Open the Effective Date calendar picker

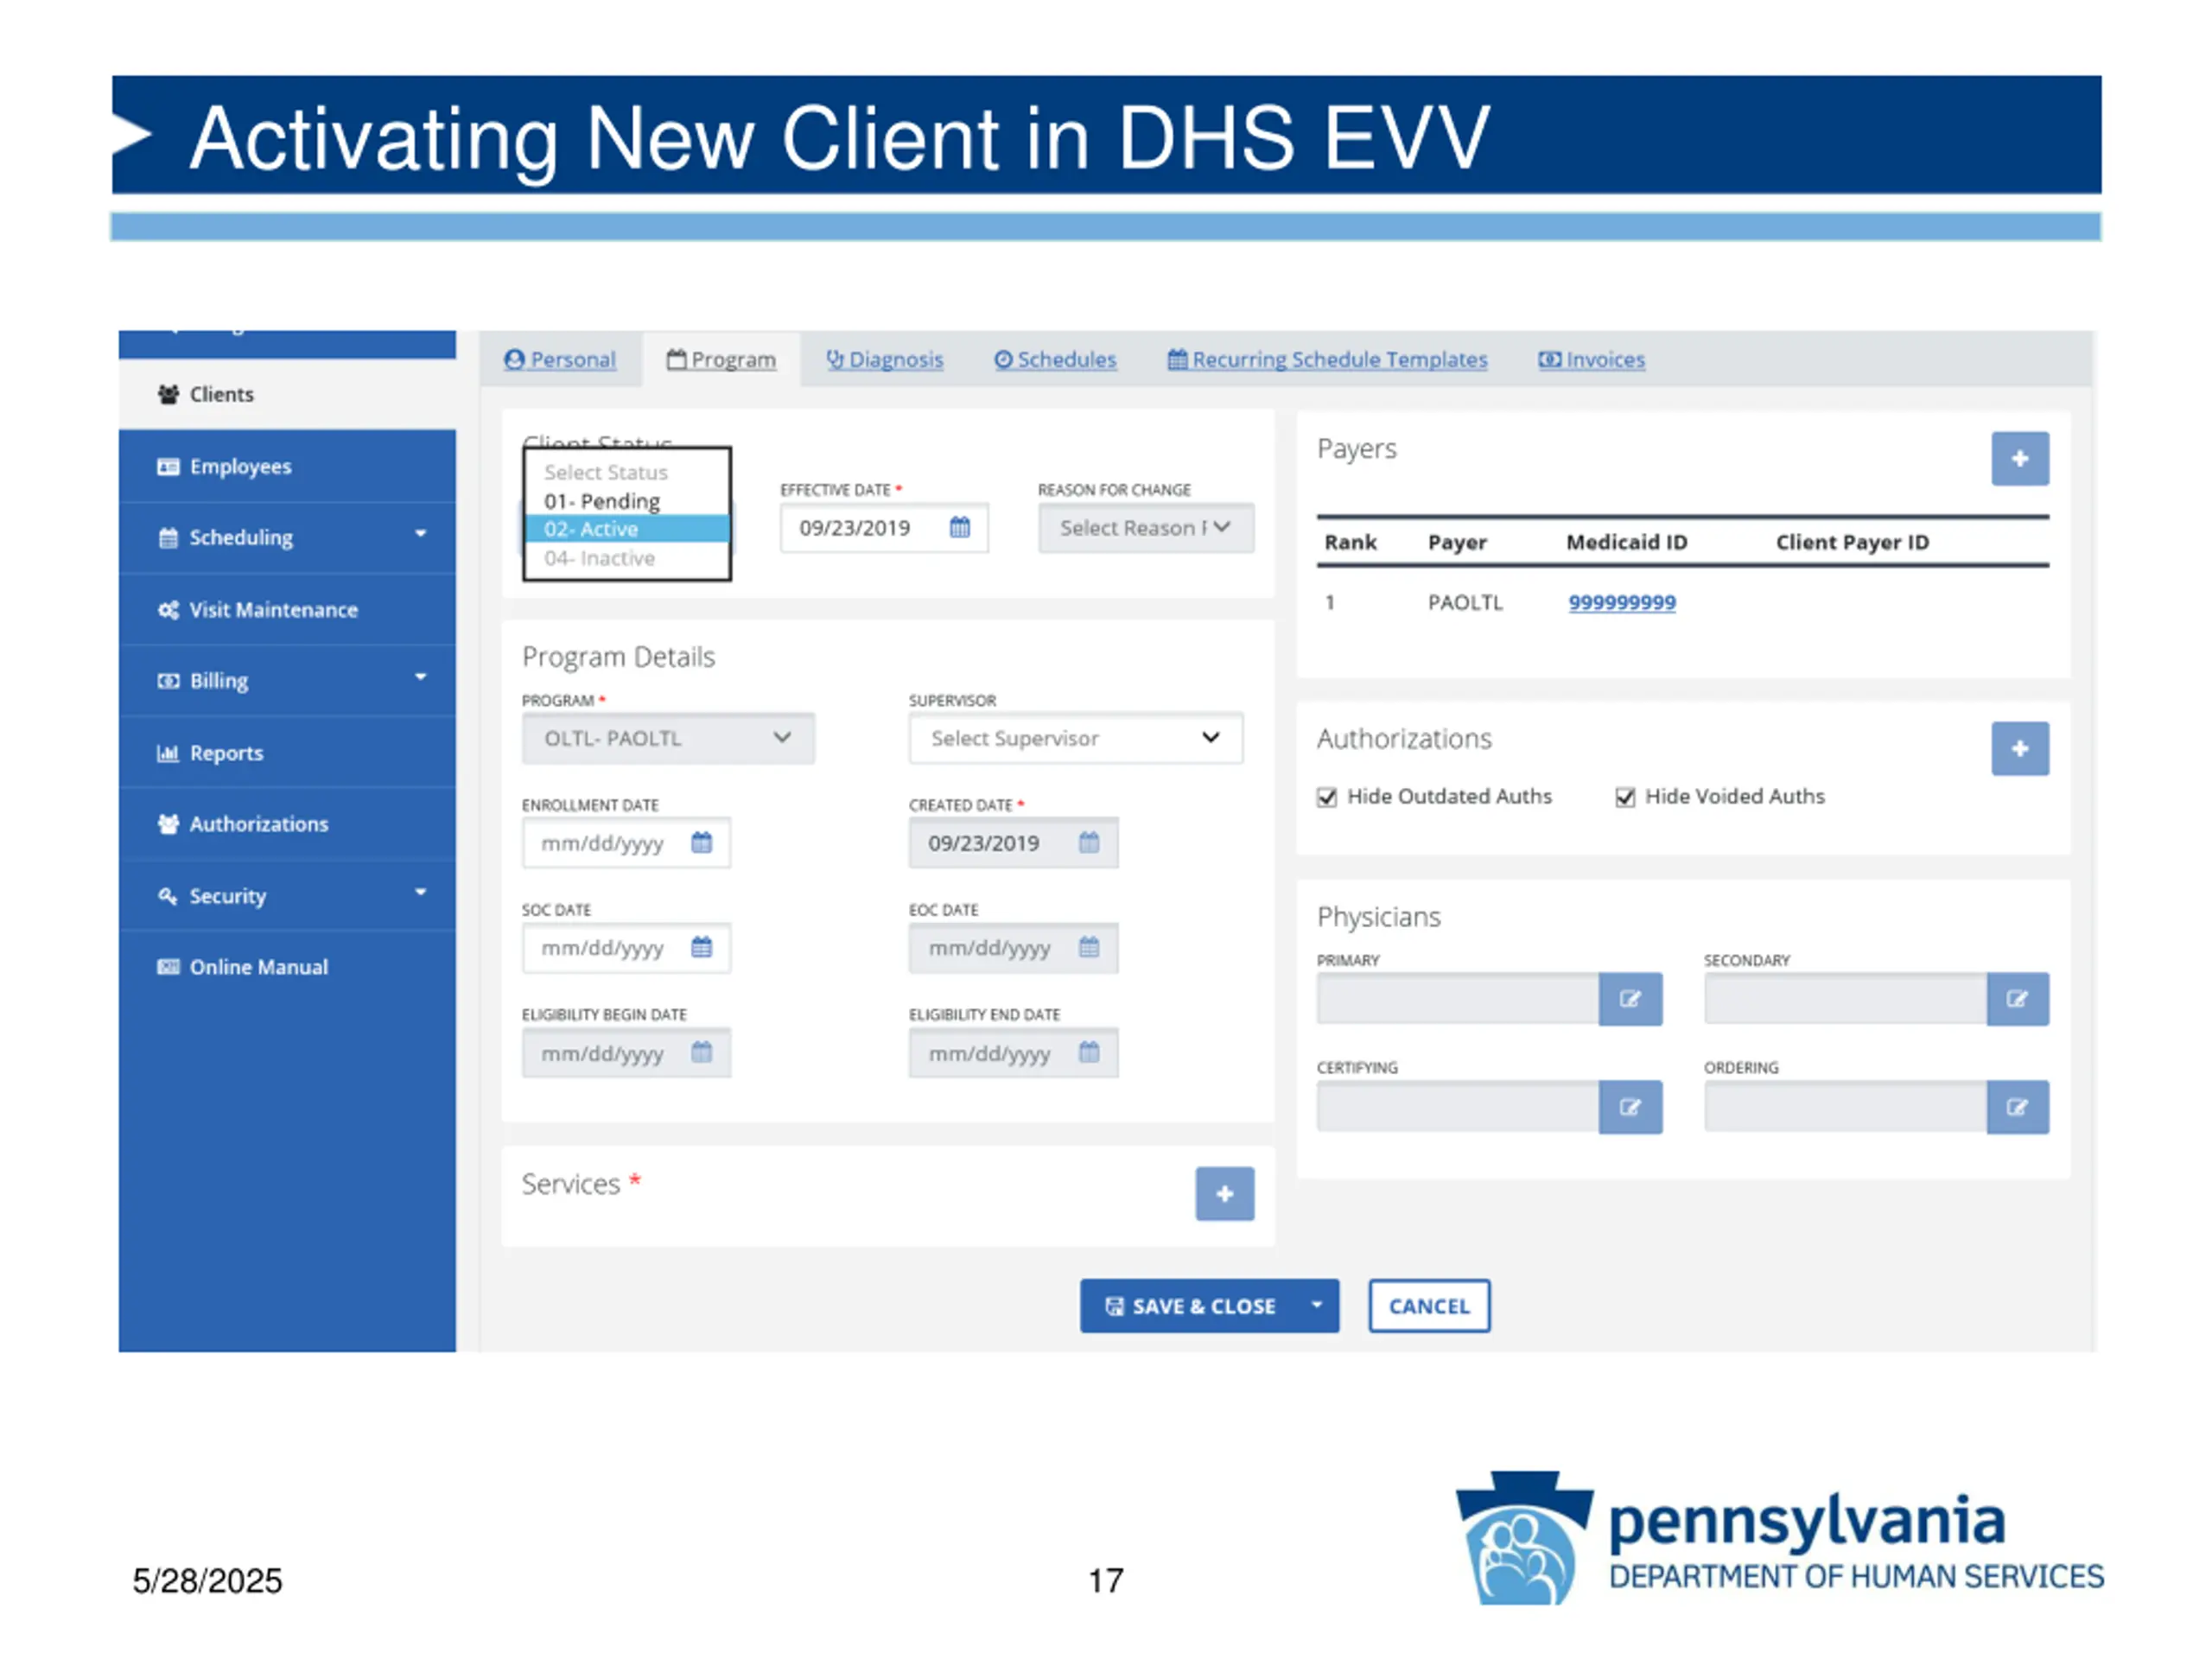coord(960,527)
